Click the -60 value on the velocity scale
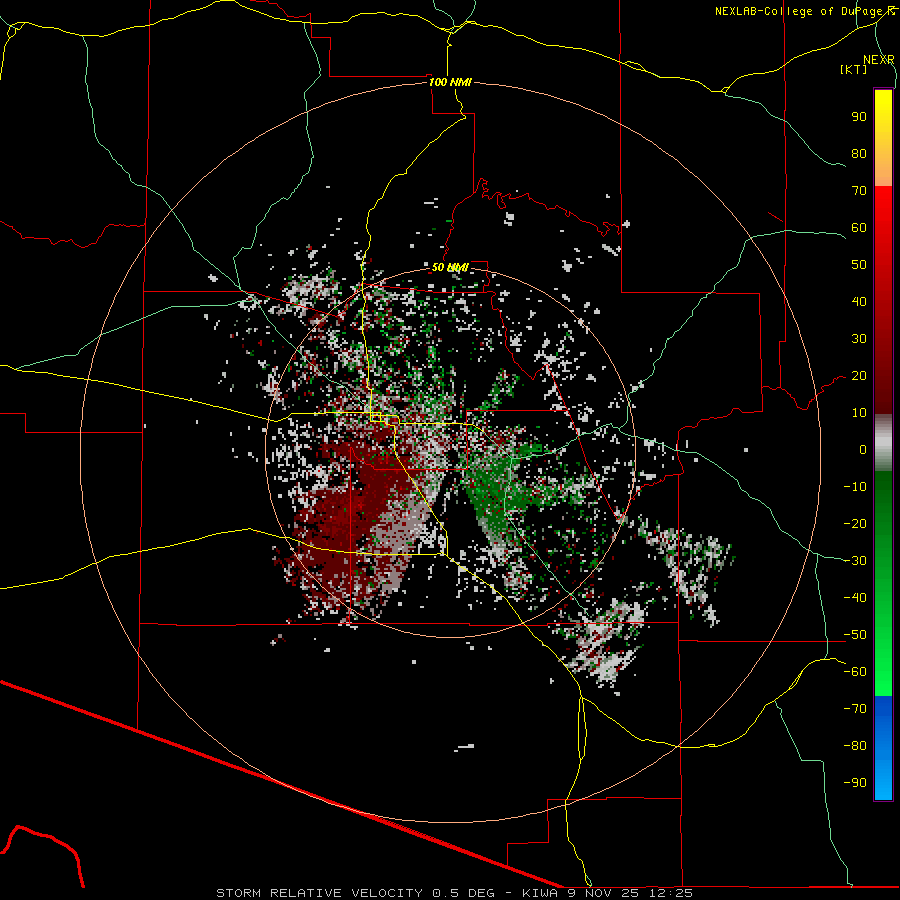The width and height of the screenshot is (900, 900). [855, 672]
